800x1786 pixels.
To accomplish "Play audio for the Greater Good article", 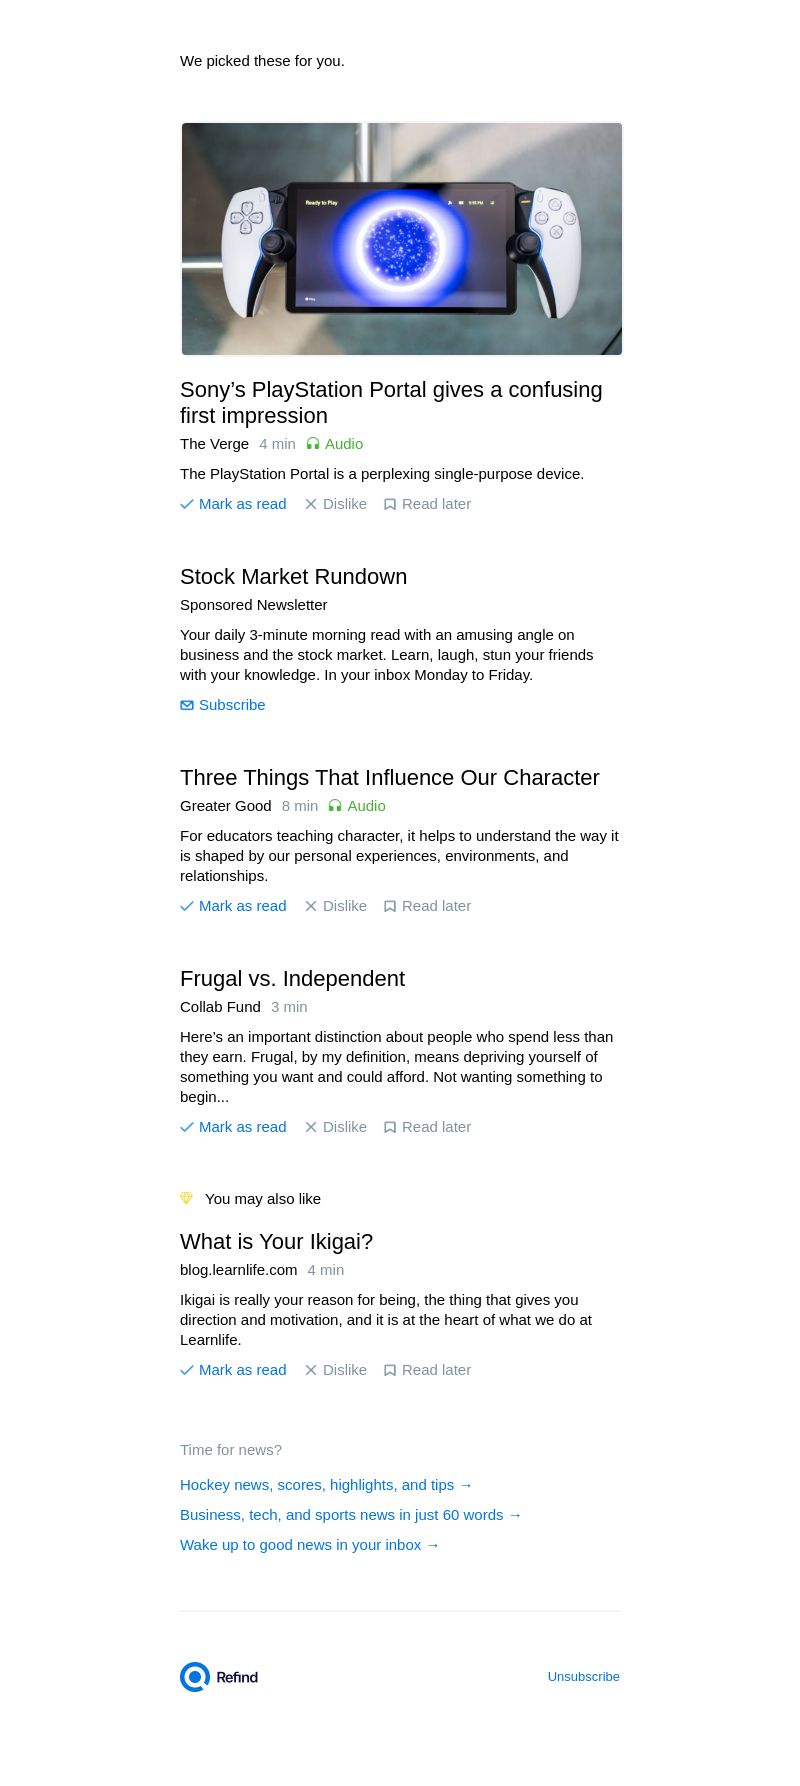I will click(357, 806).
